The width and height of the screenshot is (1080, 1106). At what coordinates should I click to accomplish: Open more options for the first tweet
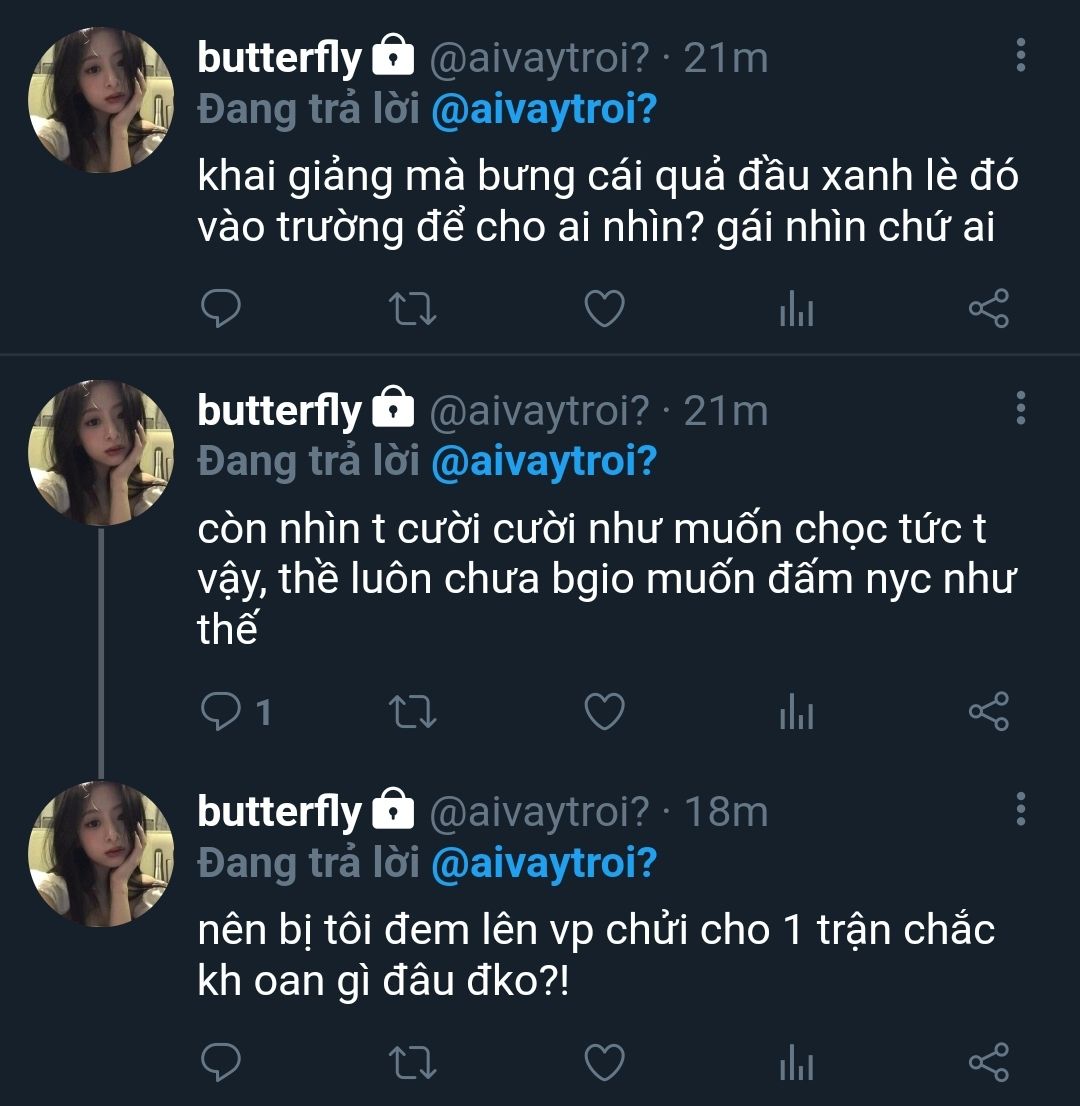(x=1020, y=56)
